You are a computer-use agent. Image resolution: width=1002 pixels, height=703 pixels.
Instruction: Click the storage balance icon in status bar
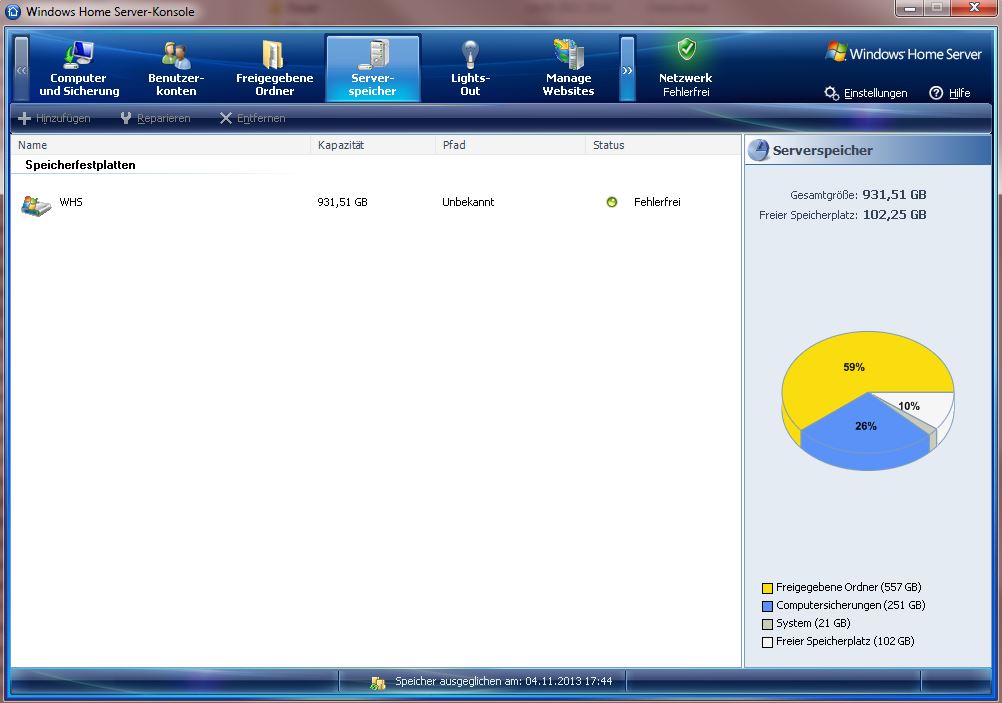click(x=378, y=683)
